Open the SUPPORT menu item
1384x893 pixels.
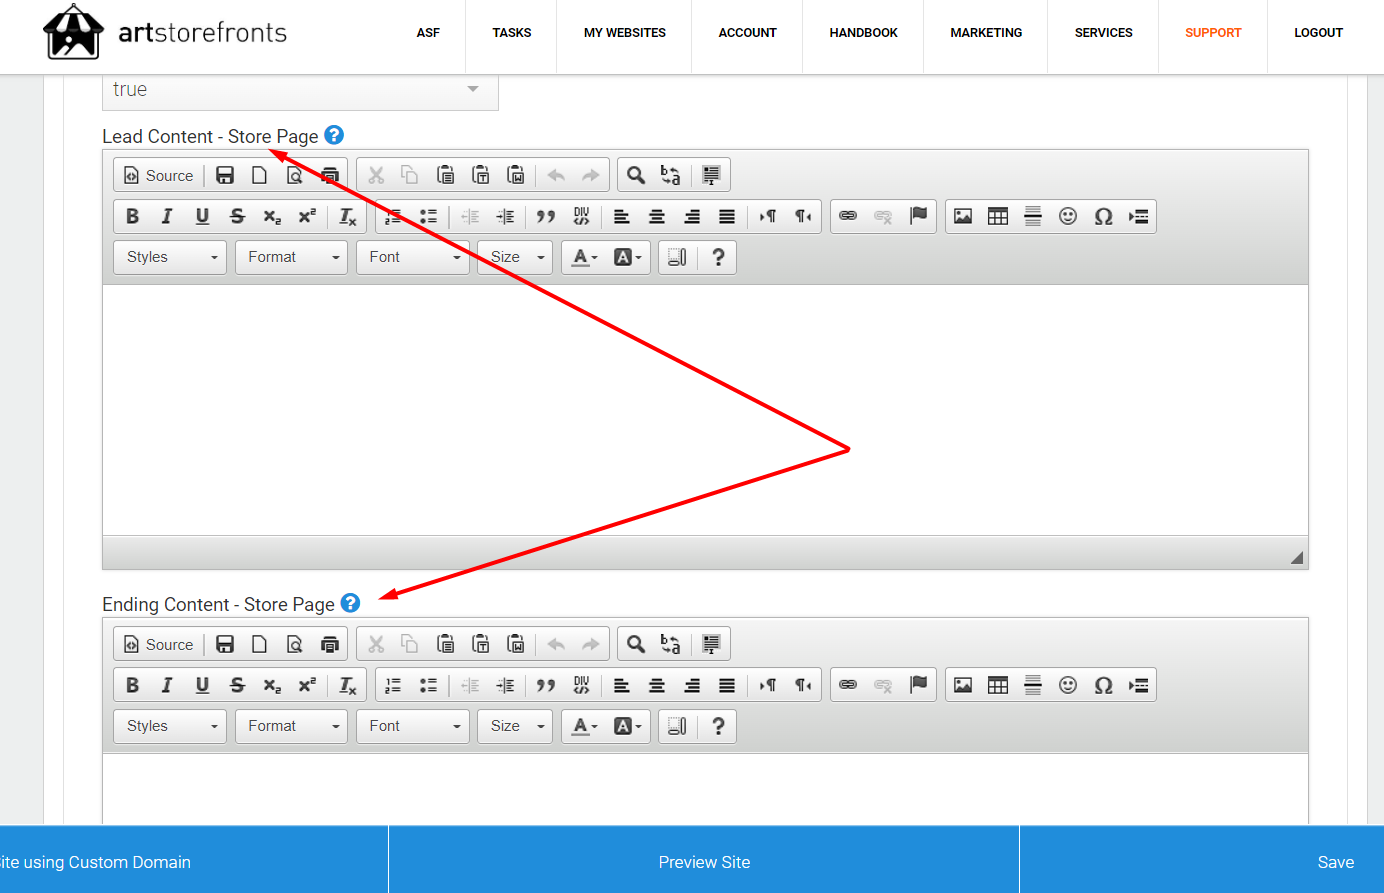(x=1213, y=32)
